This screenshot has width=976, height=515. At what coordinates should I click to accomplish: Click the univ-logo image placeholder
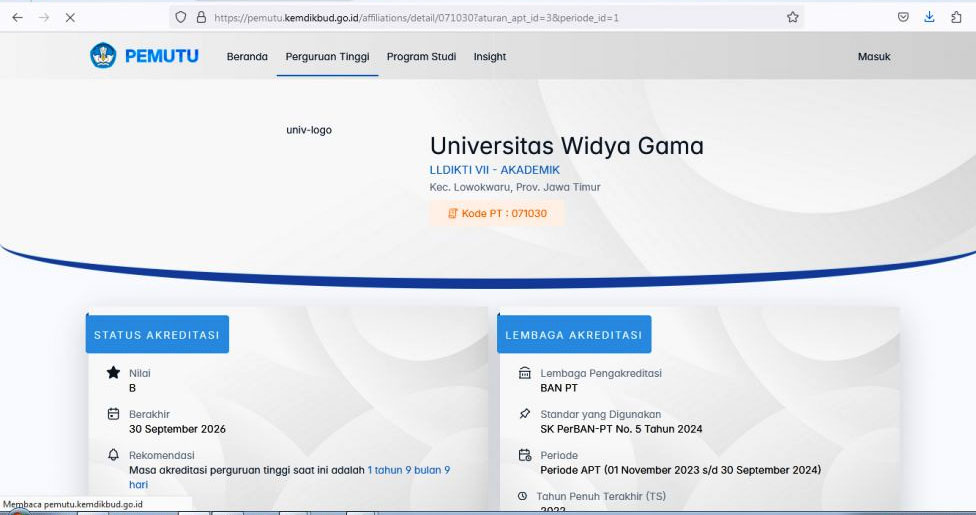coord(309,130)
